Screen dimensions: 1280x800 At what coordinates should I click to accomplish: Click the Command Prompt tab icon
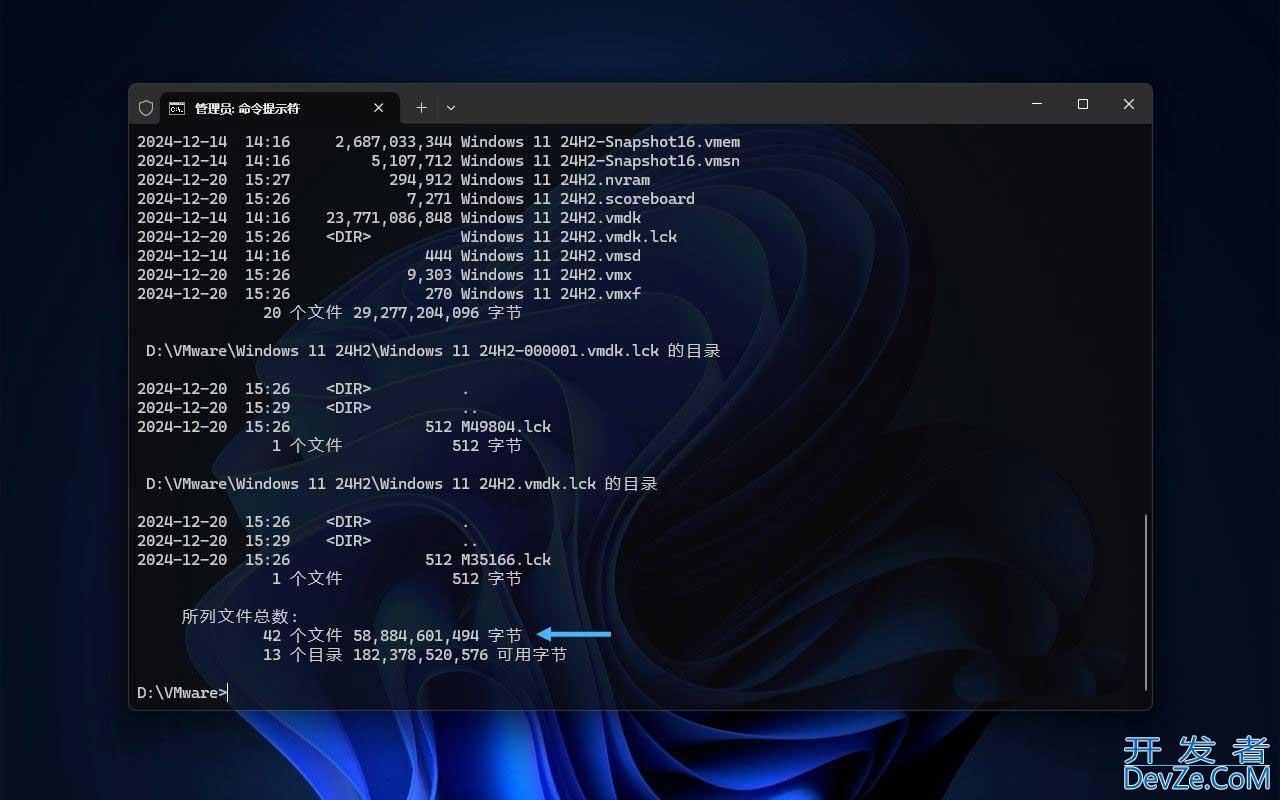(177, 108)
